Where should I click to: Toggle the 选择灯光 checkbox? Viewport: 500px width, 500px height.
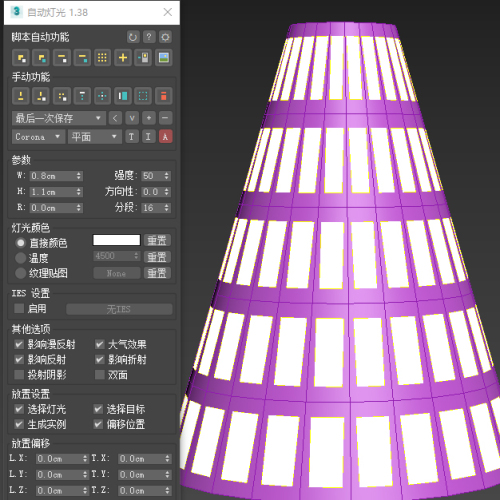(19, 409)
